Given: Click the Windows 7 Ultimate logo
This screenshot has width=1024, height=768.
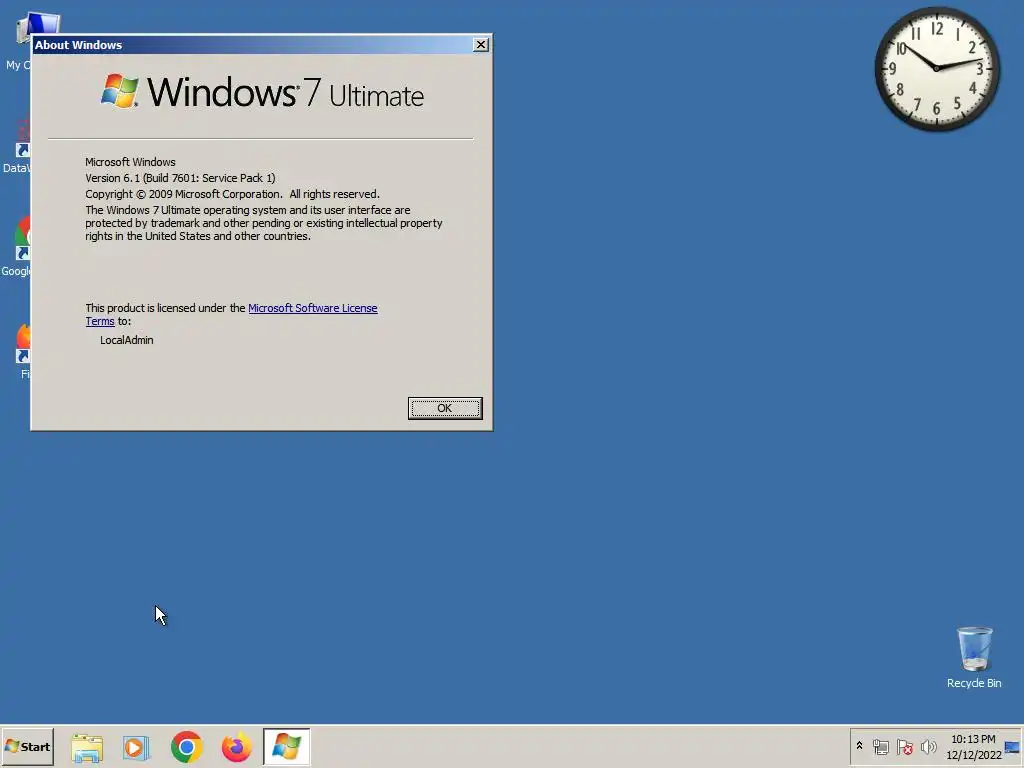Looking at the screenshot, I should 262,92.
